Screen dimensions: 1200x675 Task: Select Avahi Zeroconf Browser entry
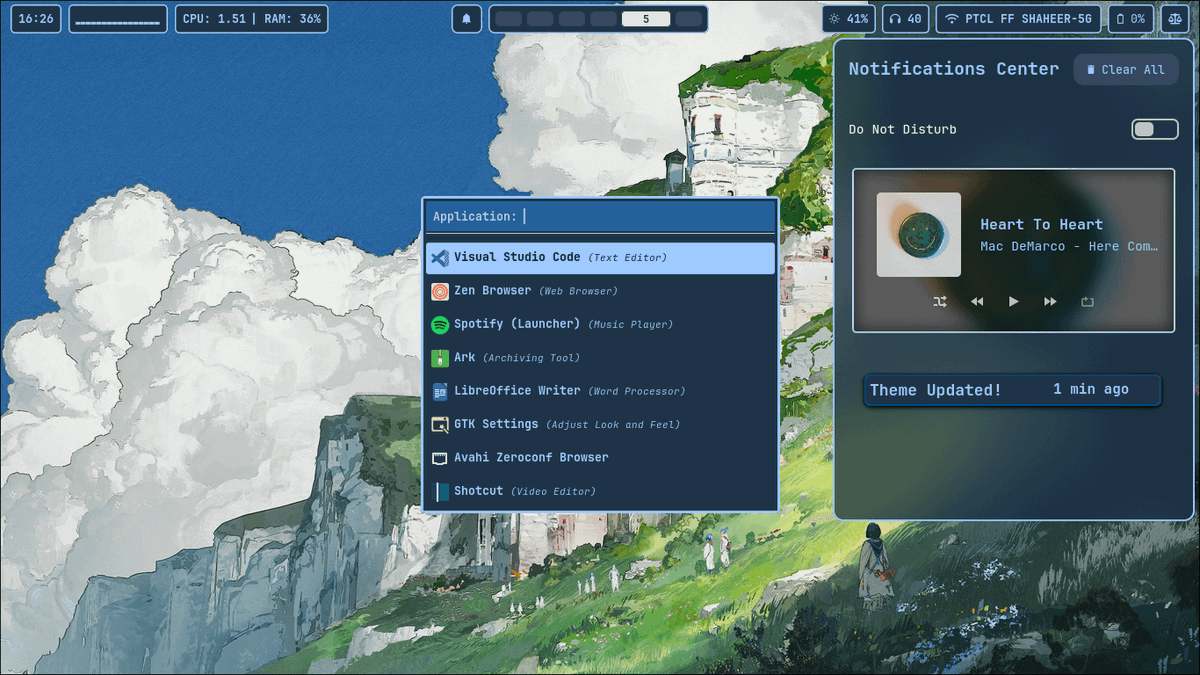[x=600, y=458]
